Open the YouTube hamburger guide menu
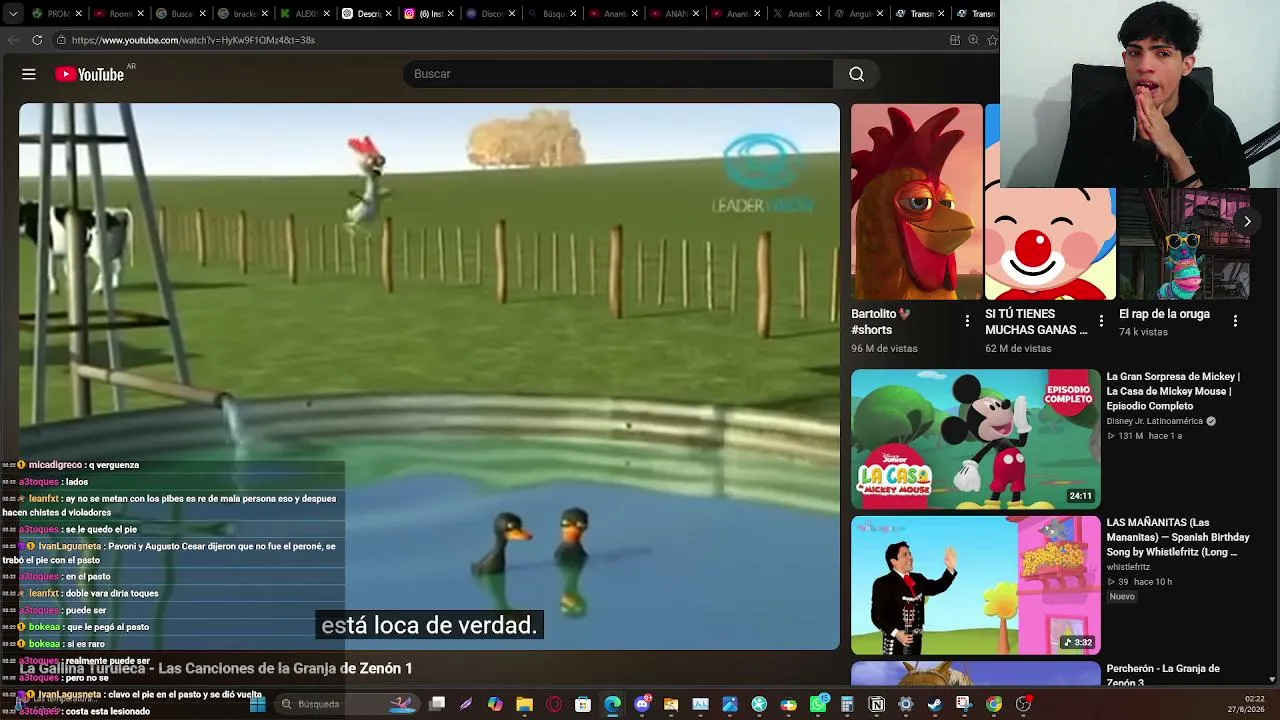 click(29, 74)
